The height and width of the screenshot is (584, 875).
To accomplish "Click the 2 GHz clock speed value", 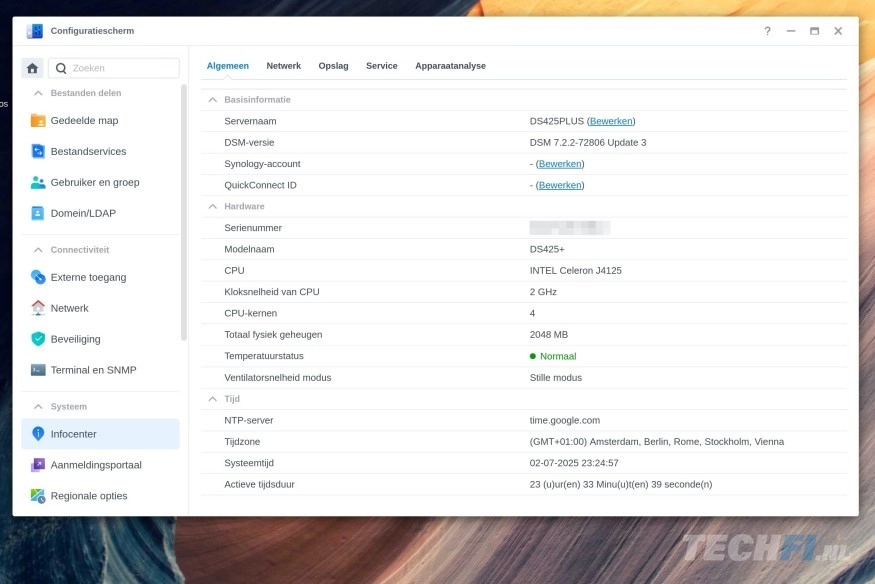I will click(x=543, y=292).
